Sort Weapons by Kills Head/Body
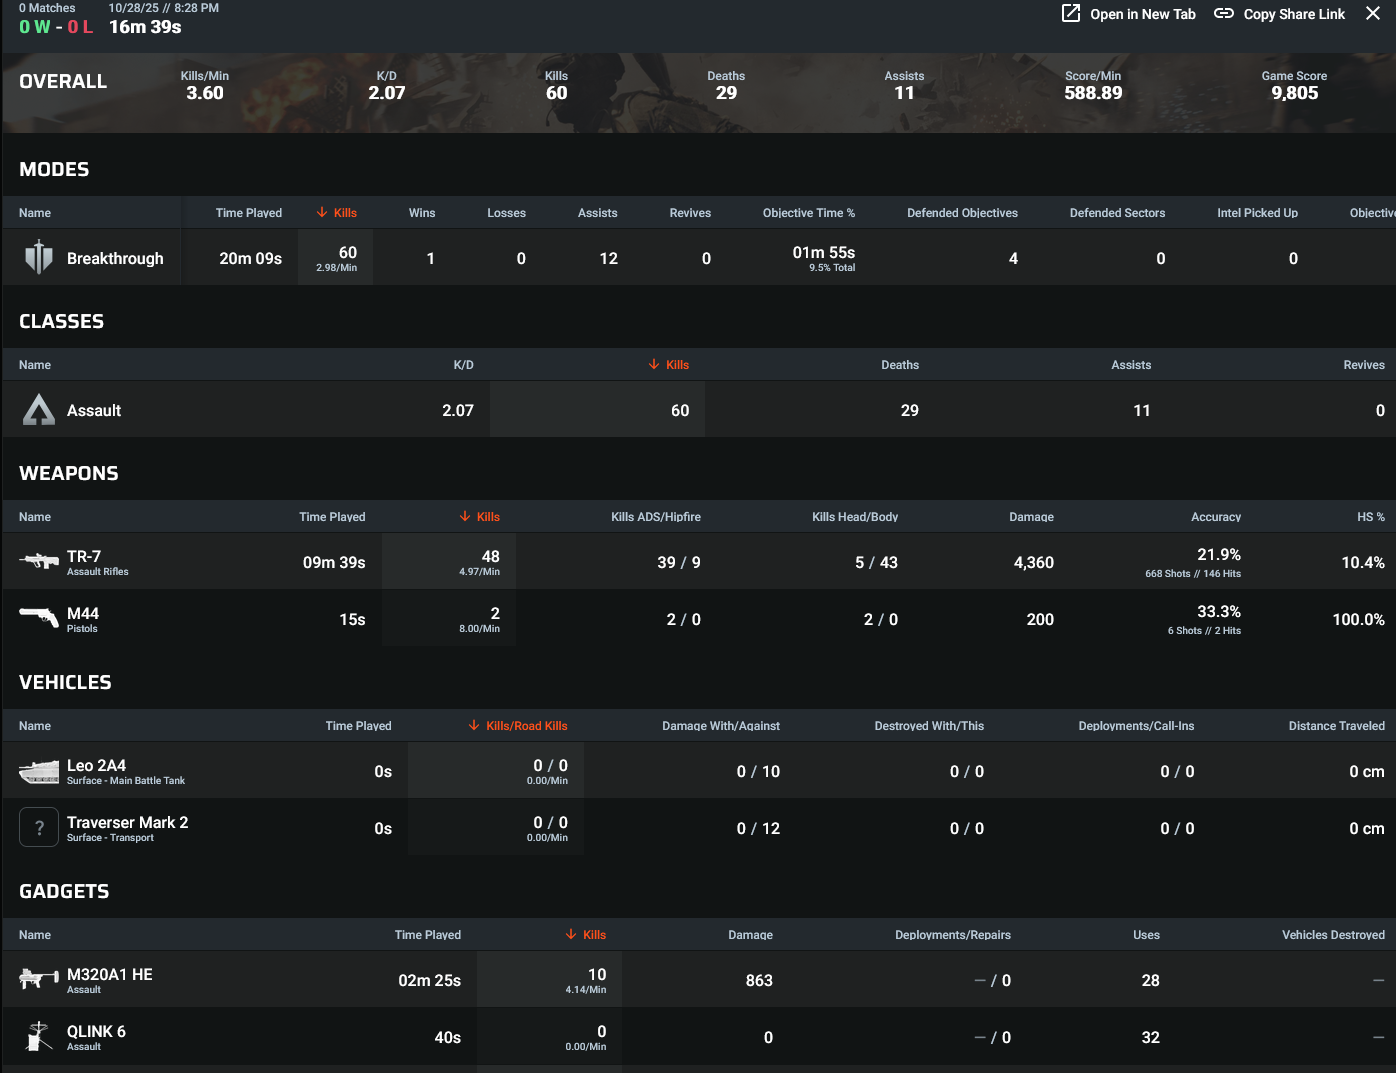 855,517
